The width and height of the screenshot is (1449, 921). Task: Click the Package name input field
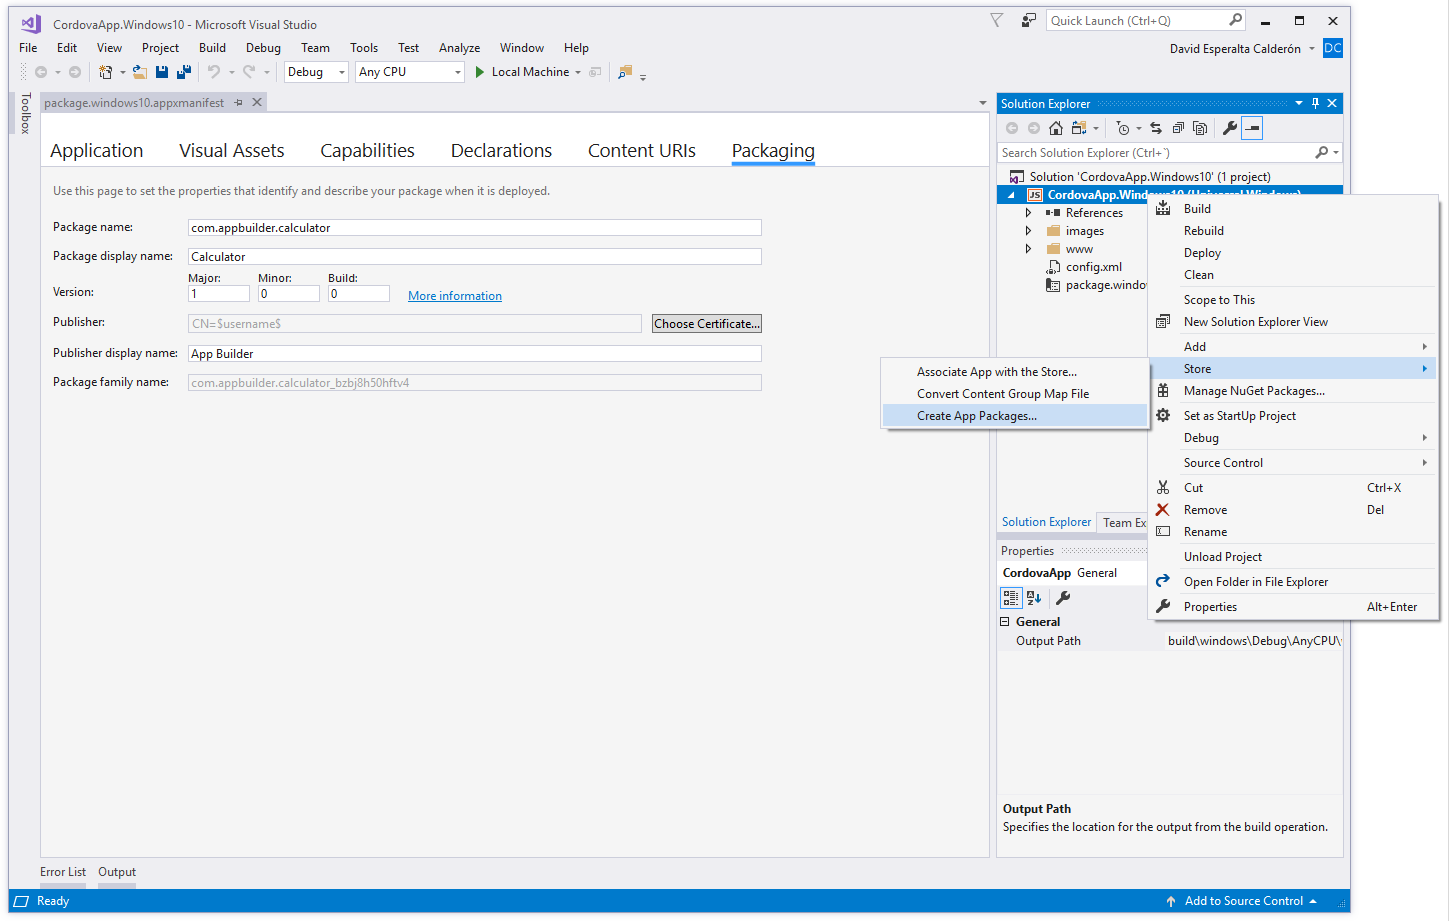[475, 228]
